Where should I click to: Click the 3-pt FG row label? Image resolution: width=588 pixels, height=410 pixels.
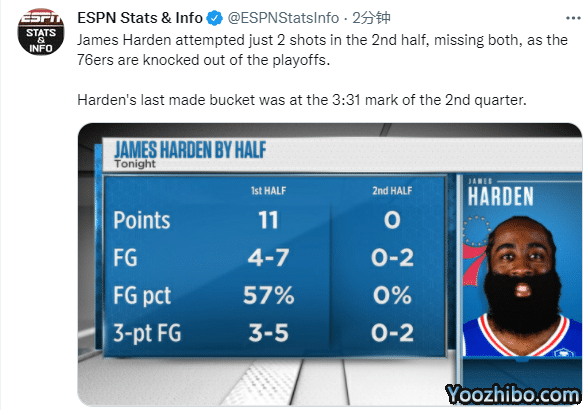click(x=147, y=333)
